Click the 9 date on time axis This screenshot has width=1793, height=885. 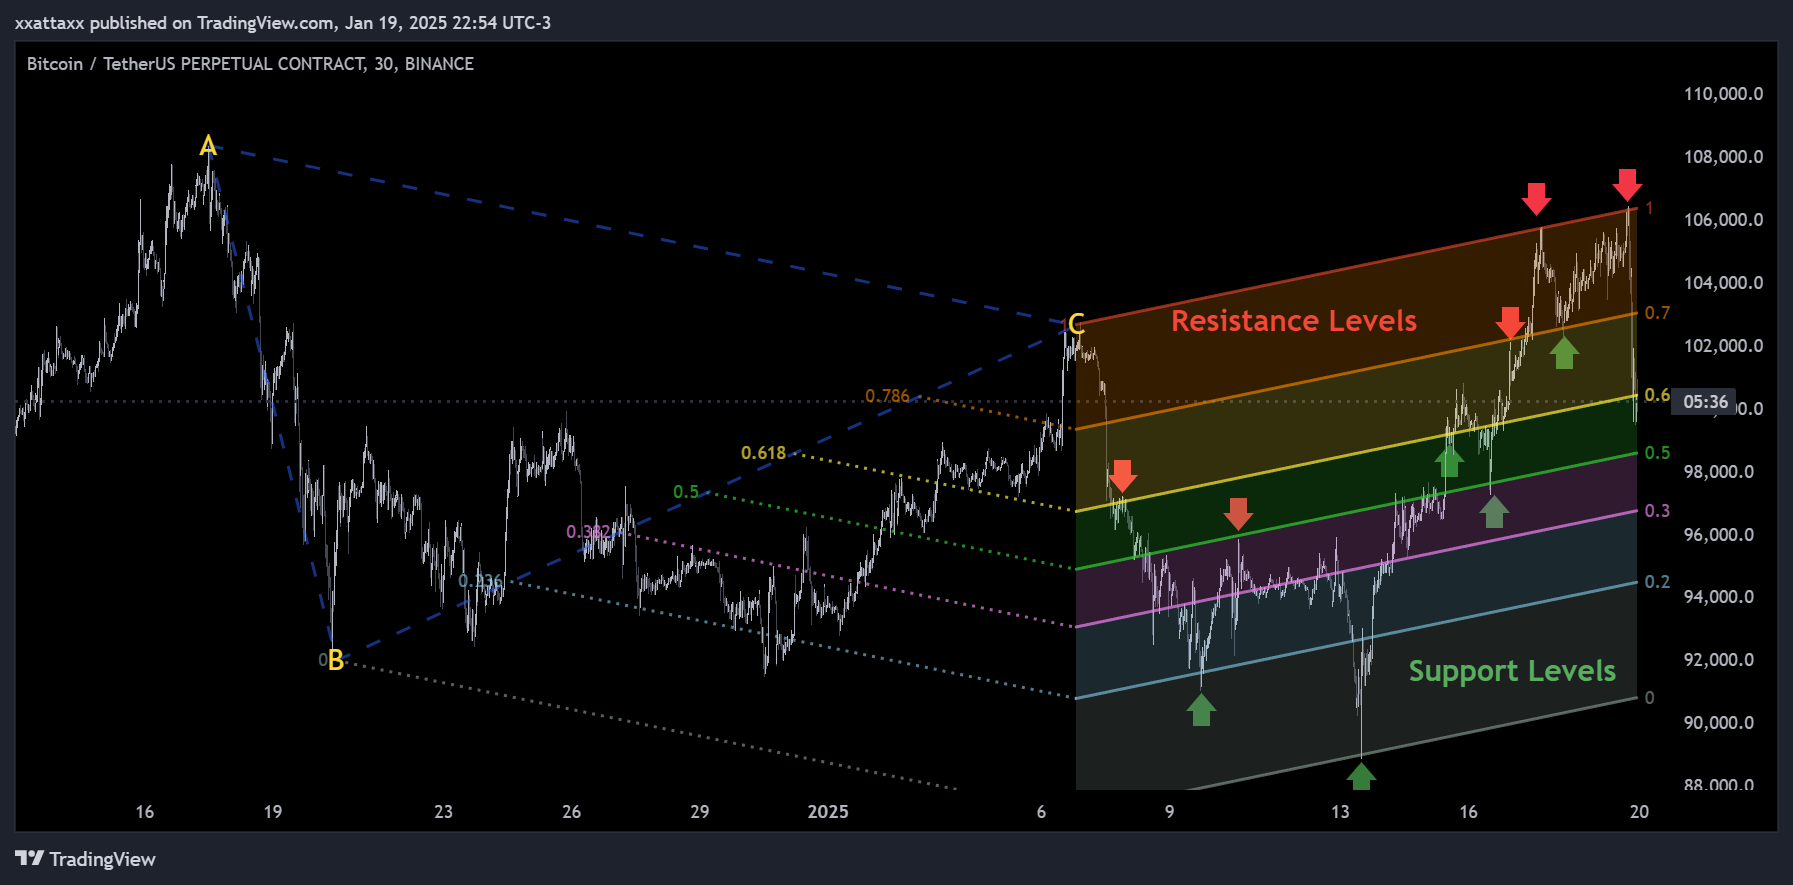[x=1170, y=812]
